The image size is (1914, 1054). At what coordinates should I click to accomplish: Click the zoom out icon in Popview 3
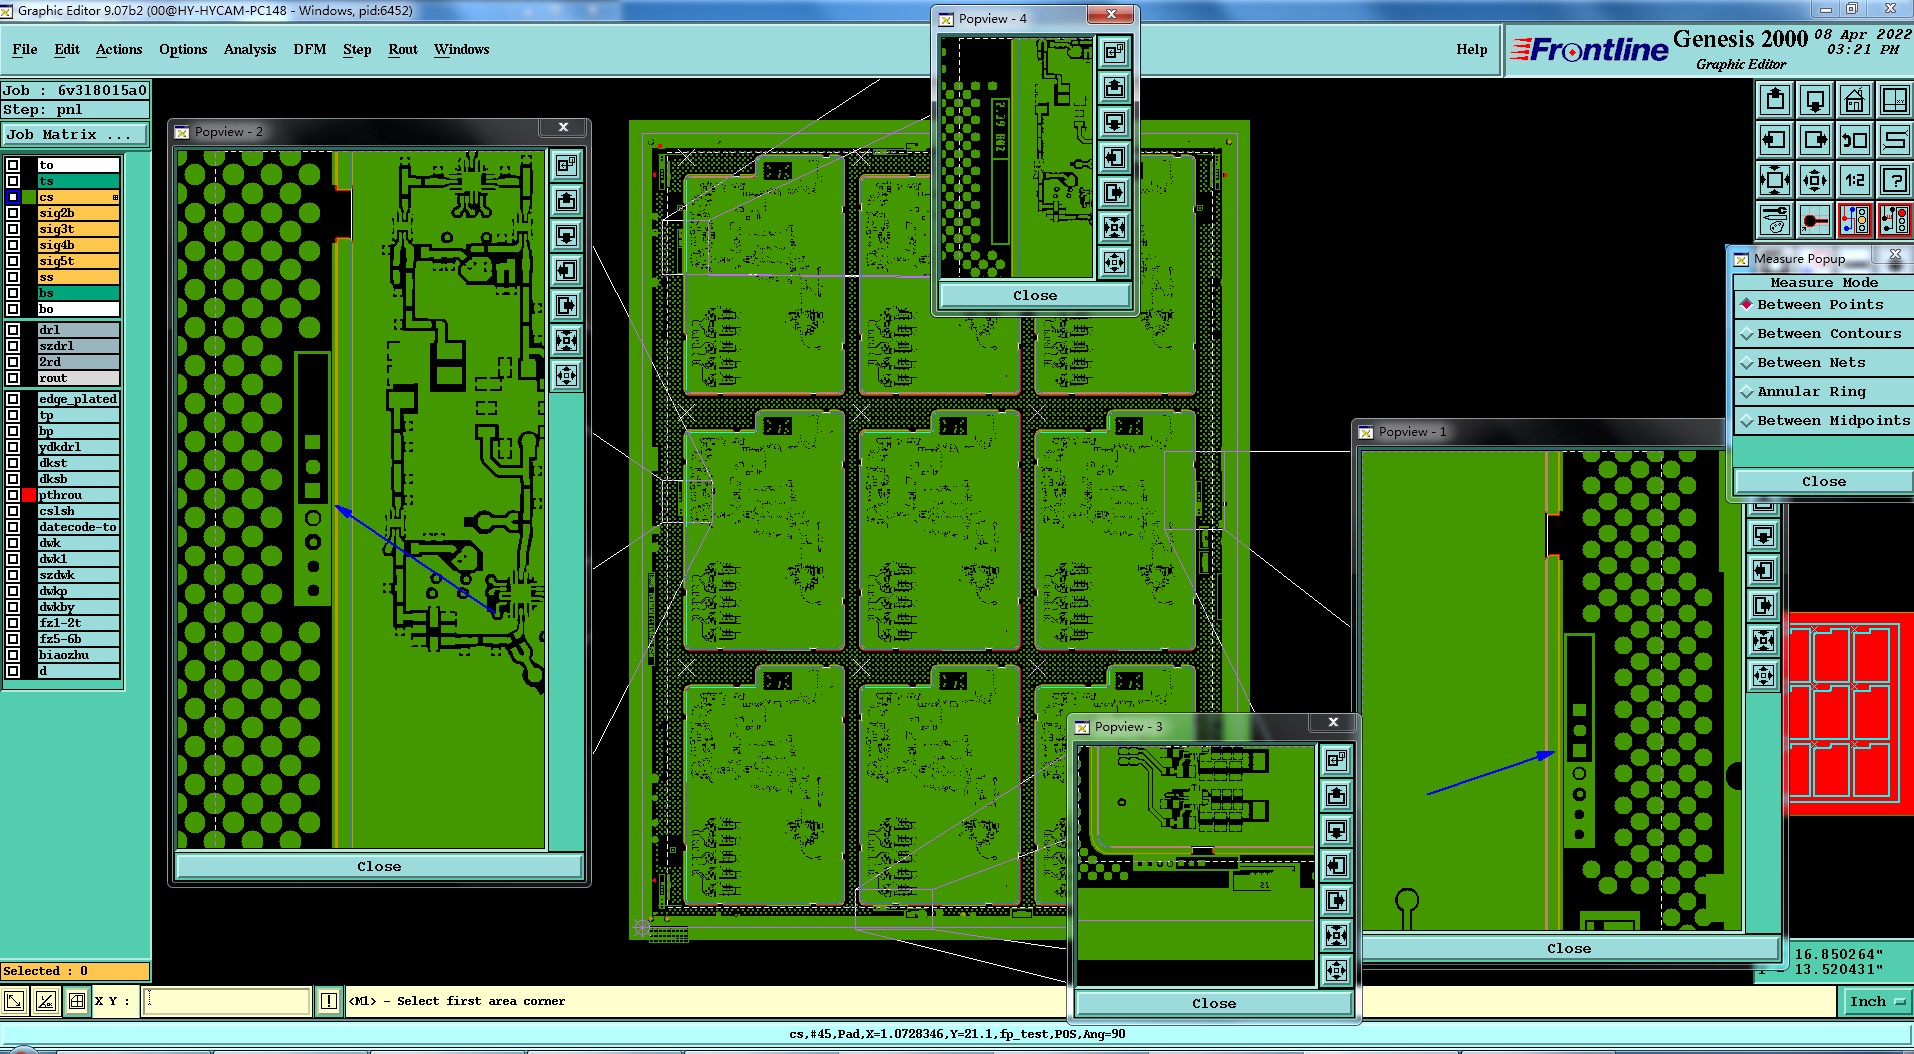point(1337,970)
